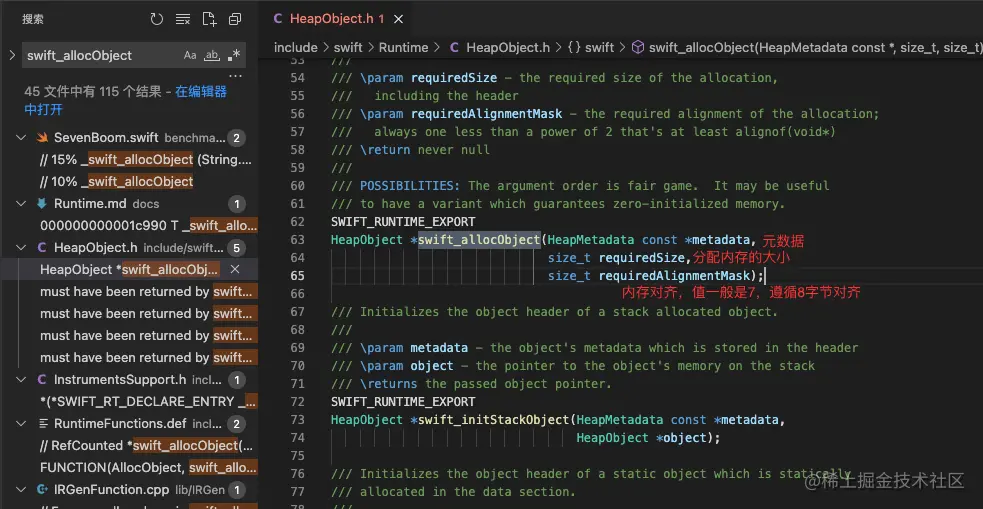Select the // RefCounted *swift_allocObject result
This screenshot has width=983, height=509.
point(146,446)
